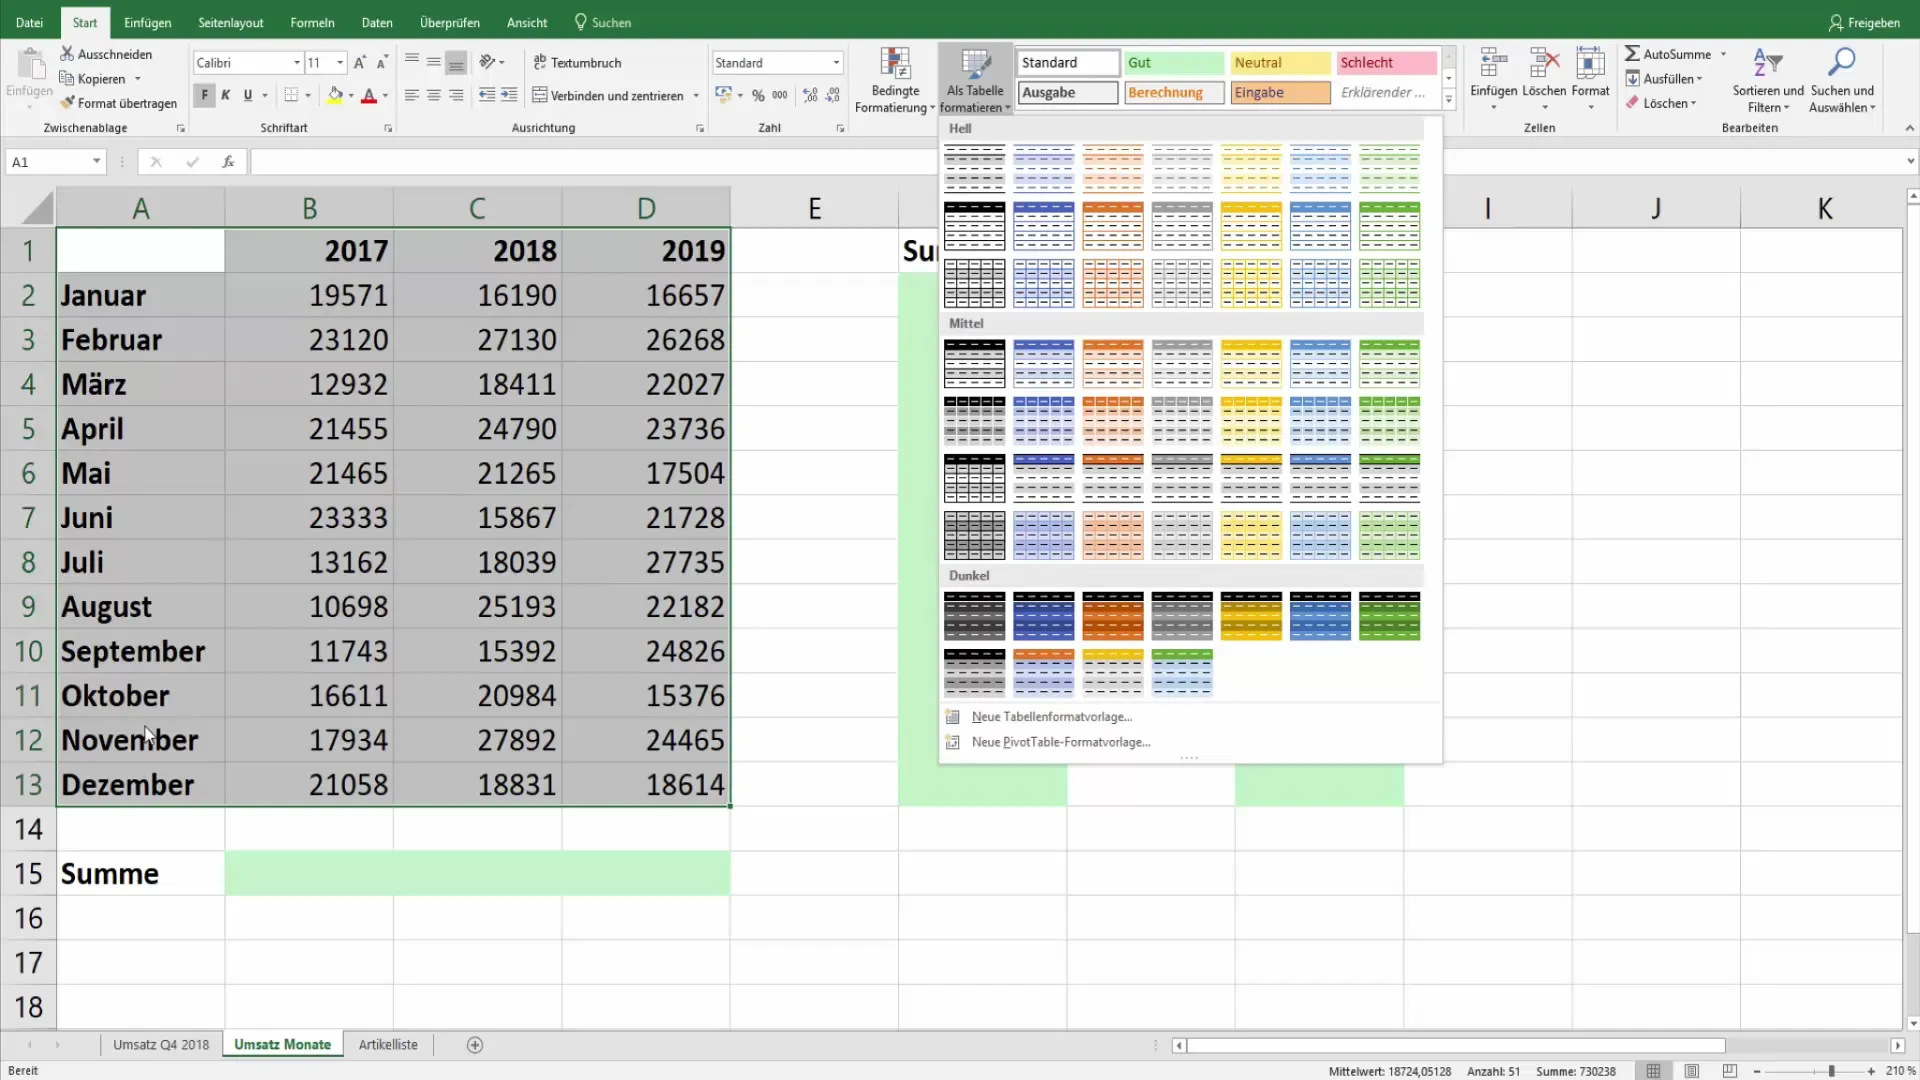Viewport: 1920px width, 1080px height.
Task: Click the Löschen cells icon
Action: 1544,64
